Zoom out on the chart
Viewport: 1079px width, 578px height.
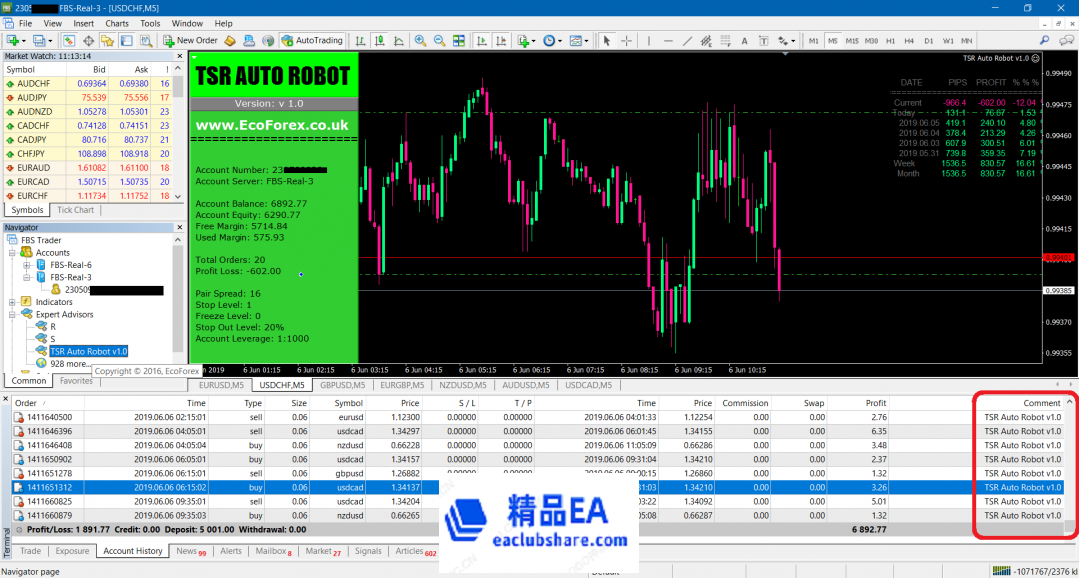pyautogui.click(x=439, y=41)
